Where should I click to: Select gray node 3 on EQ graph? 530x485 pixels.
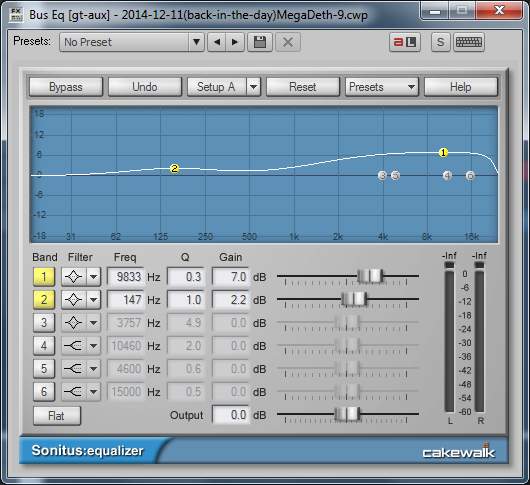click(x=382, y=175)
